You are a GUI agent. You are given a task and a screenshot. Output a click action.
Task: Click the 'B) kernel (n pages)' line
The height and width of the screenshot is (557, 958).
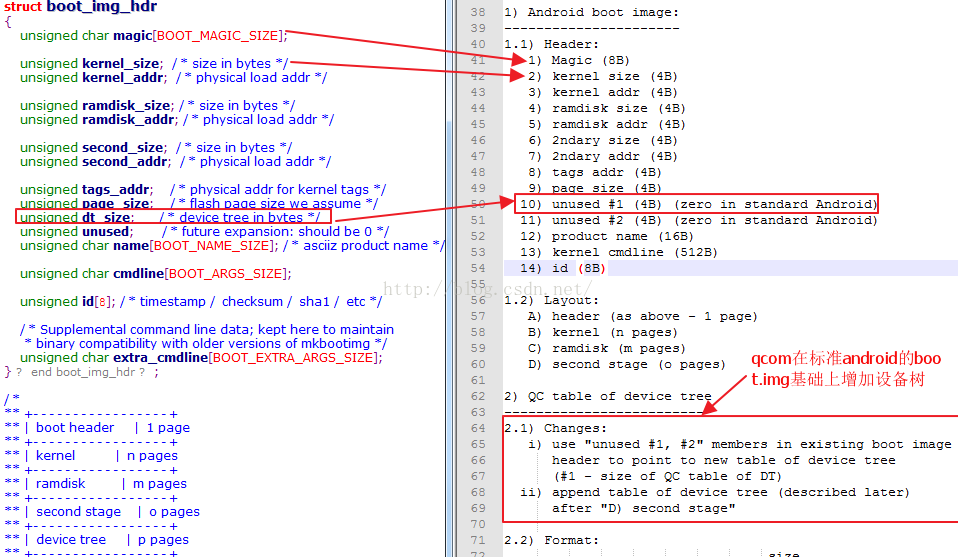click(603, 332)
